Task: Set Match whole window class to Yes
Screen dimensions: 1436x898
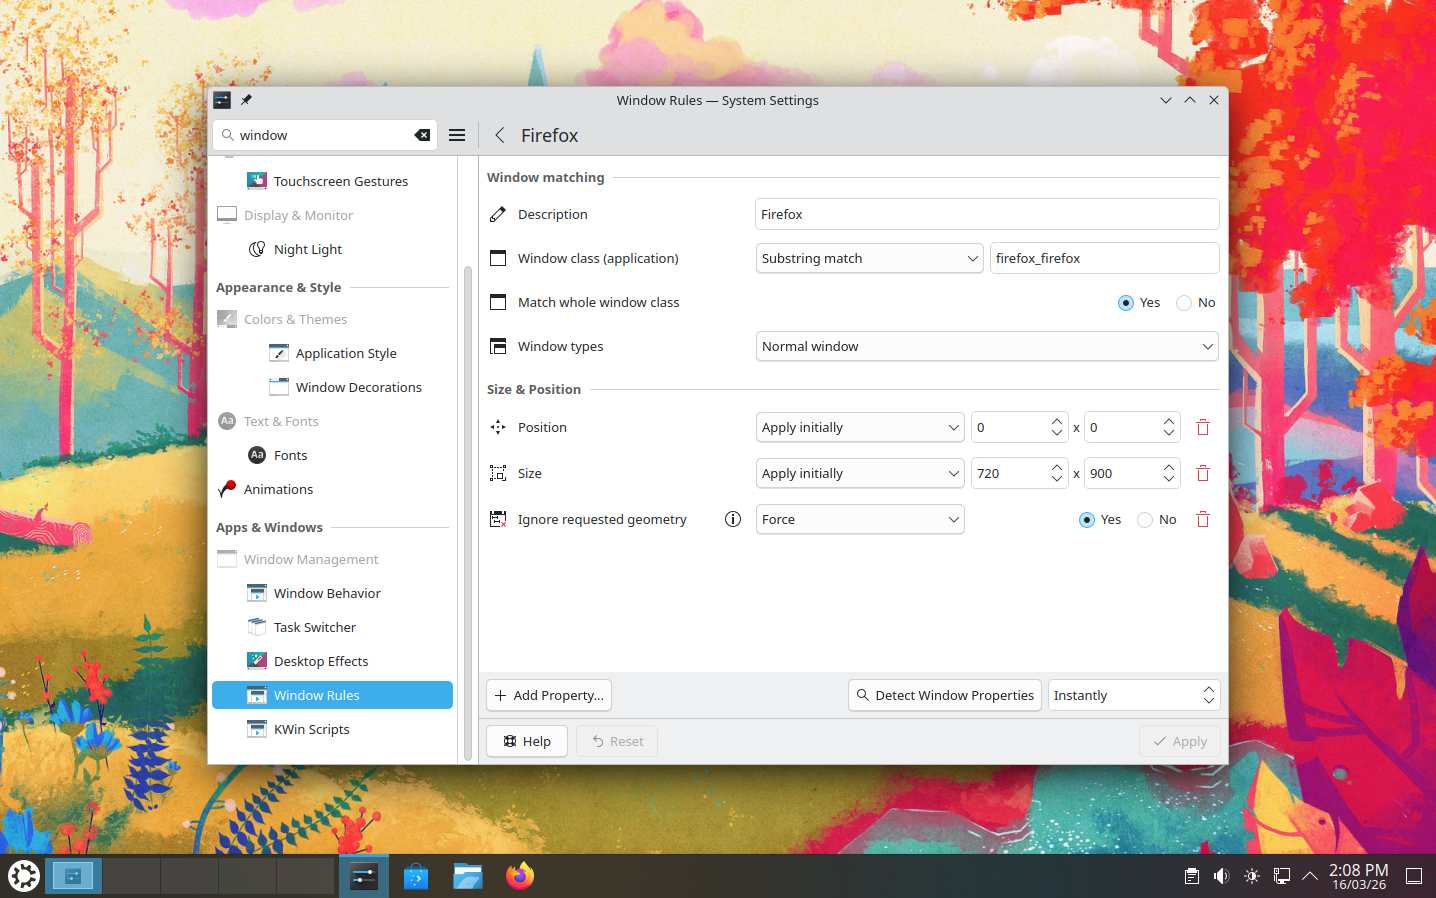Action: 1139,302
